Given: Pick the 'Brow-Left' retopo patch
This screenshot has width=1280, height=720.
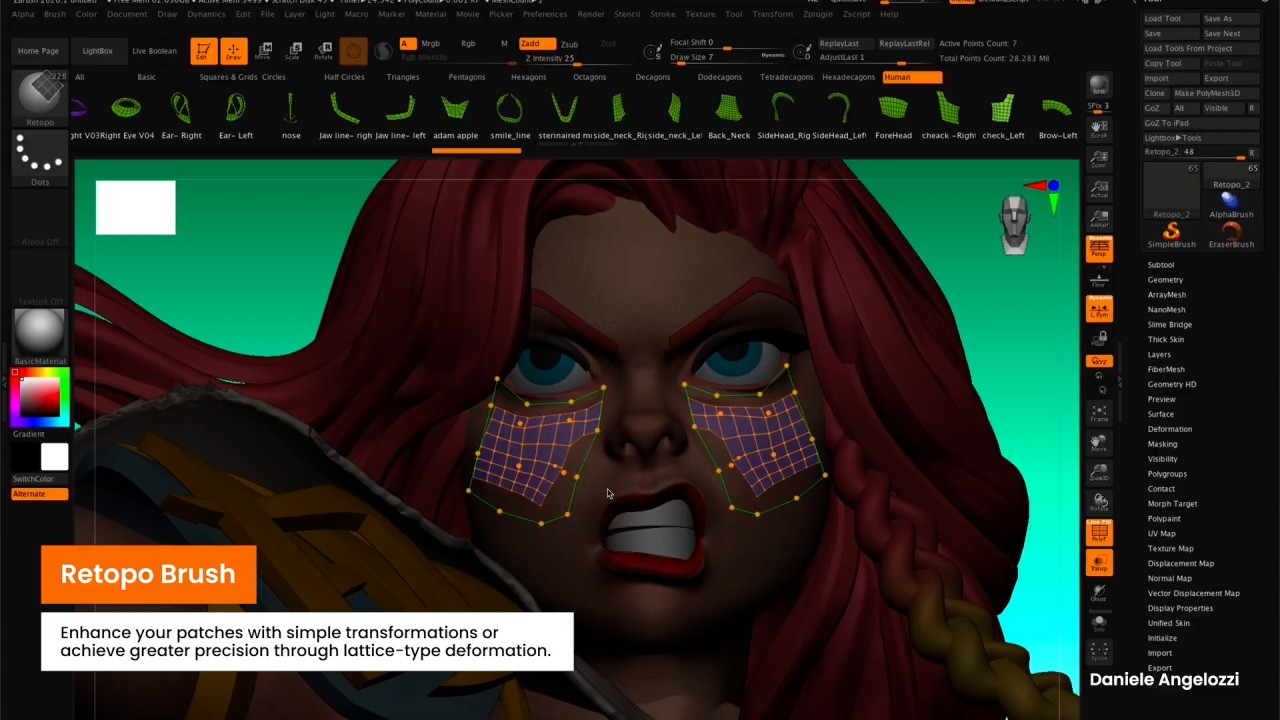Looking at the screenshot, I should [1057, 116].
